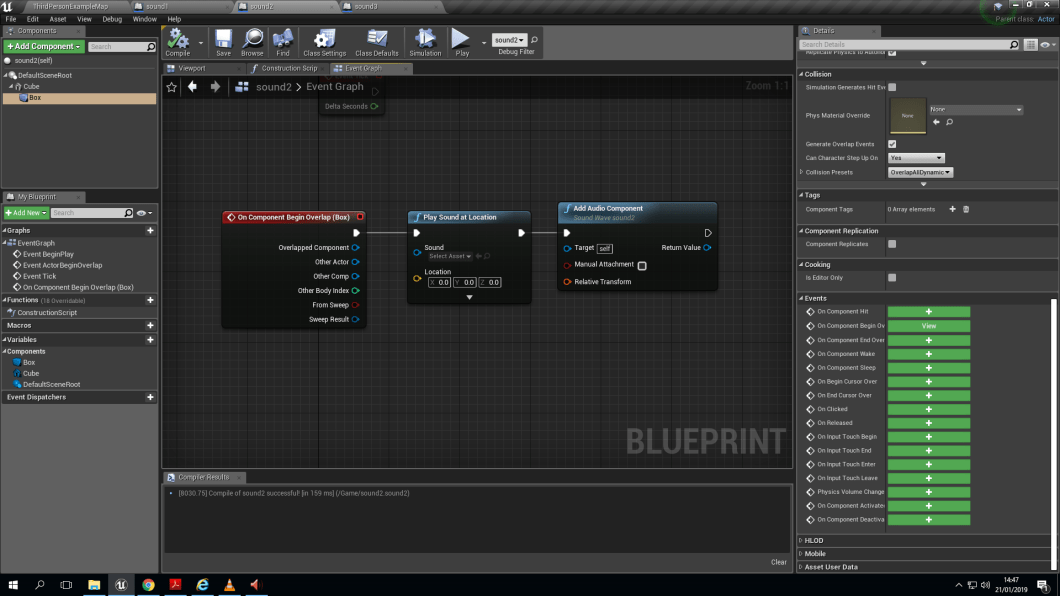This screenshot has width=1060, height=596.
Task: Select ConstructionScript function
Action: pos(47,313)
